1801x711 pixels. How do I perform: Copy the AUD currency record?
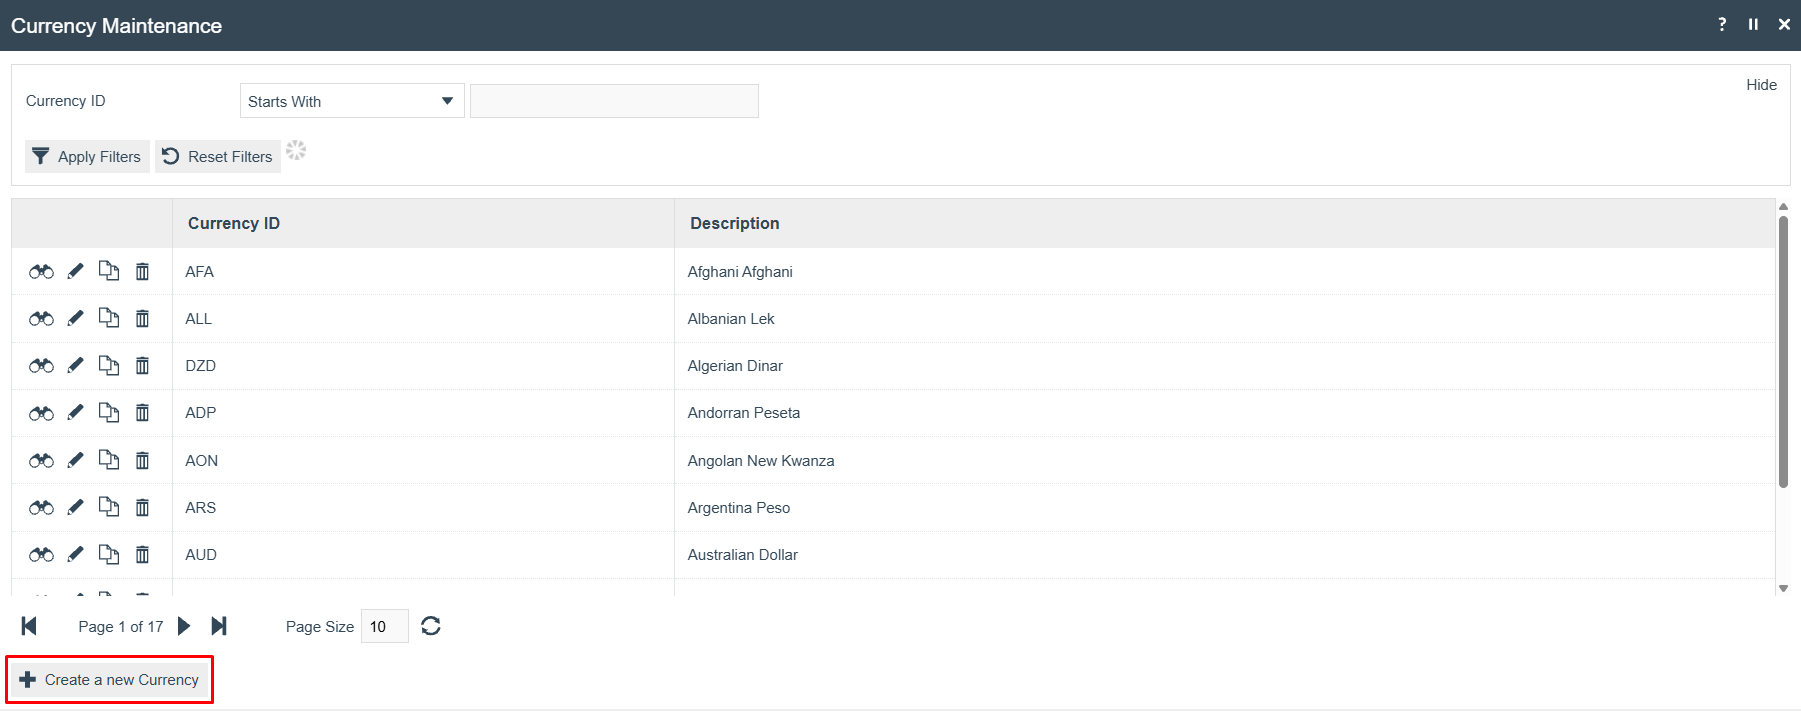[109, 554]
